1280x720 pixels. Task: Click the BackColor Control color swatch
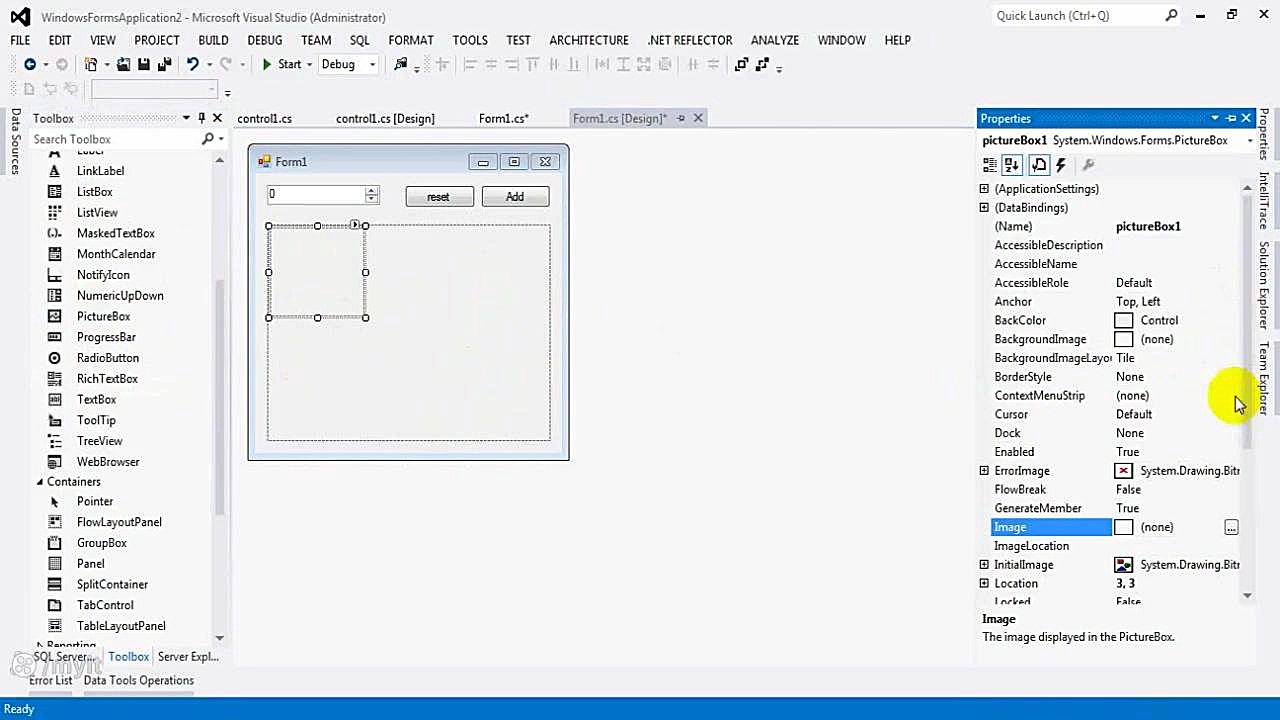[1124, 321]
